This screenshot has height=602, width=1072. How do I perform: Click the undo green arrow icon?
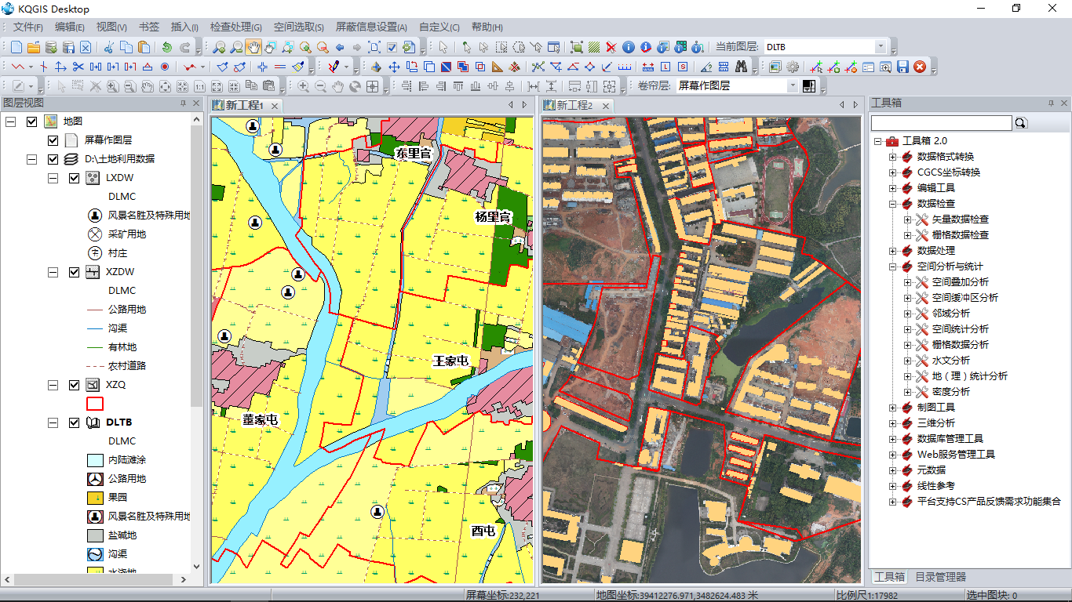(167, 47)
